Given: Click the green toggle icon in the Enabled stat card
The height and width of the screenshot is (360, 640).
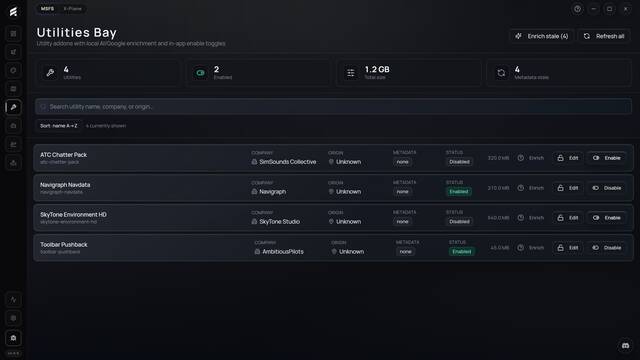Looking at the screenshot, I should pyautogui.click(x=200, y=73).
